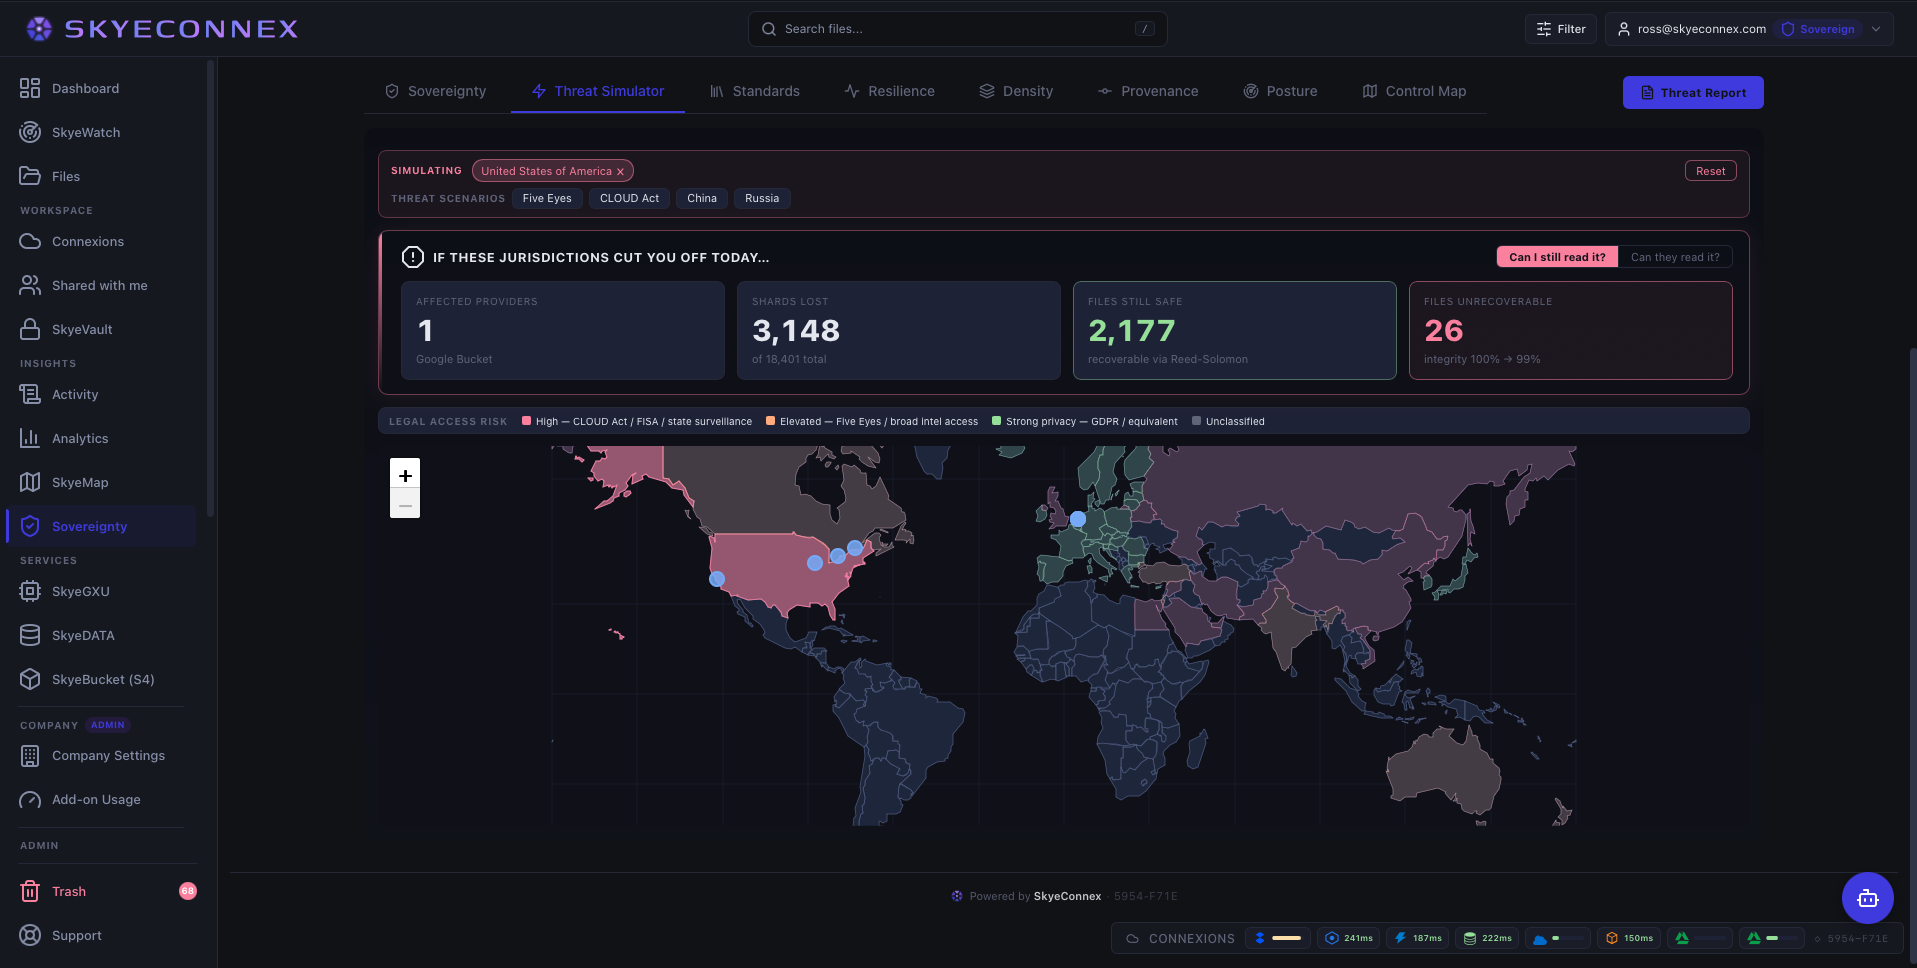Click the 187ms Azure connexion chip

pyautogui.click(x=1417, y=938)
